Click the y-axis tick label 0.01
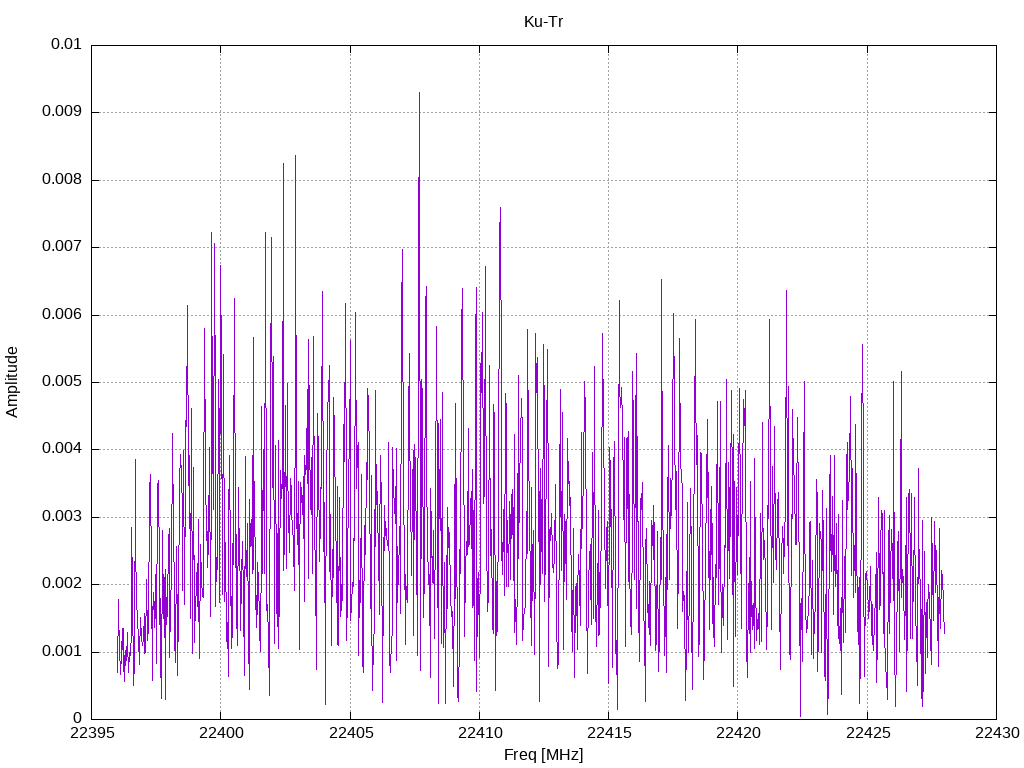The image size is (1024, 768). [66, 44]
